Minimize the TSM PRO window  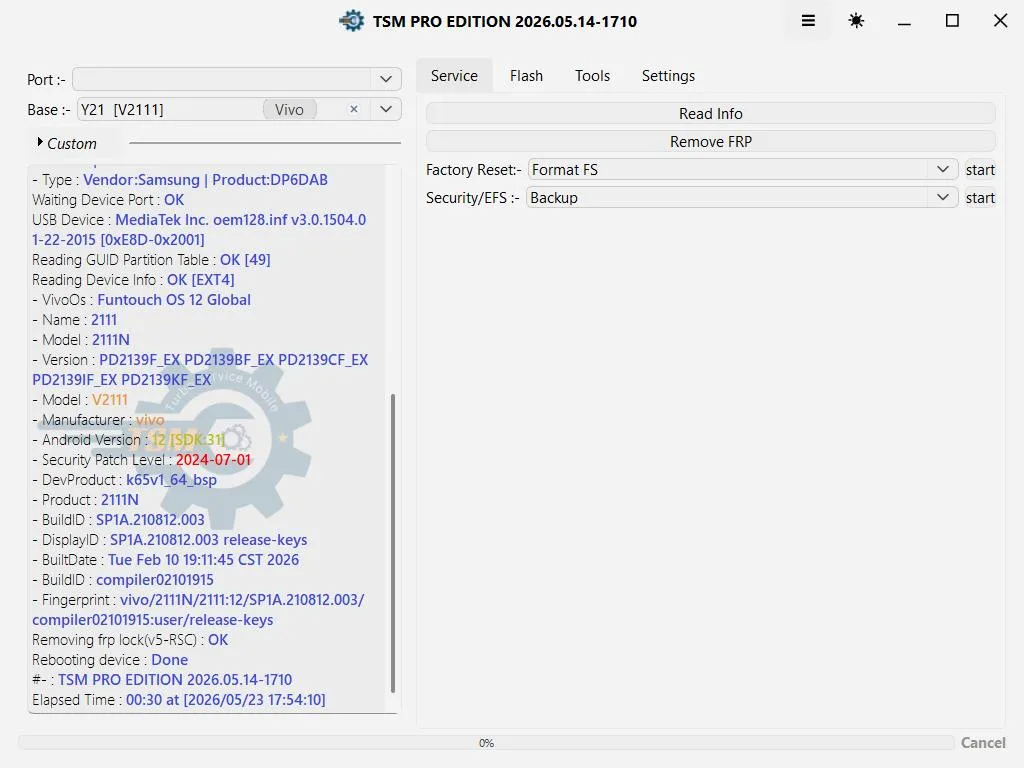point(904,22)
